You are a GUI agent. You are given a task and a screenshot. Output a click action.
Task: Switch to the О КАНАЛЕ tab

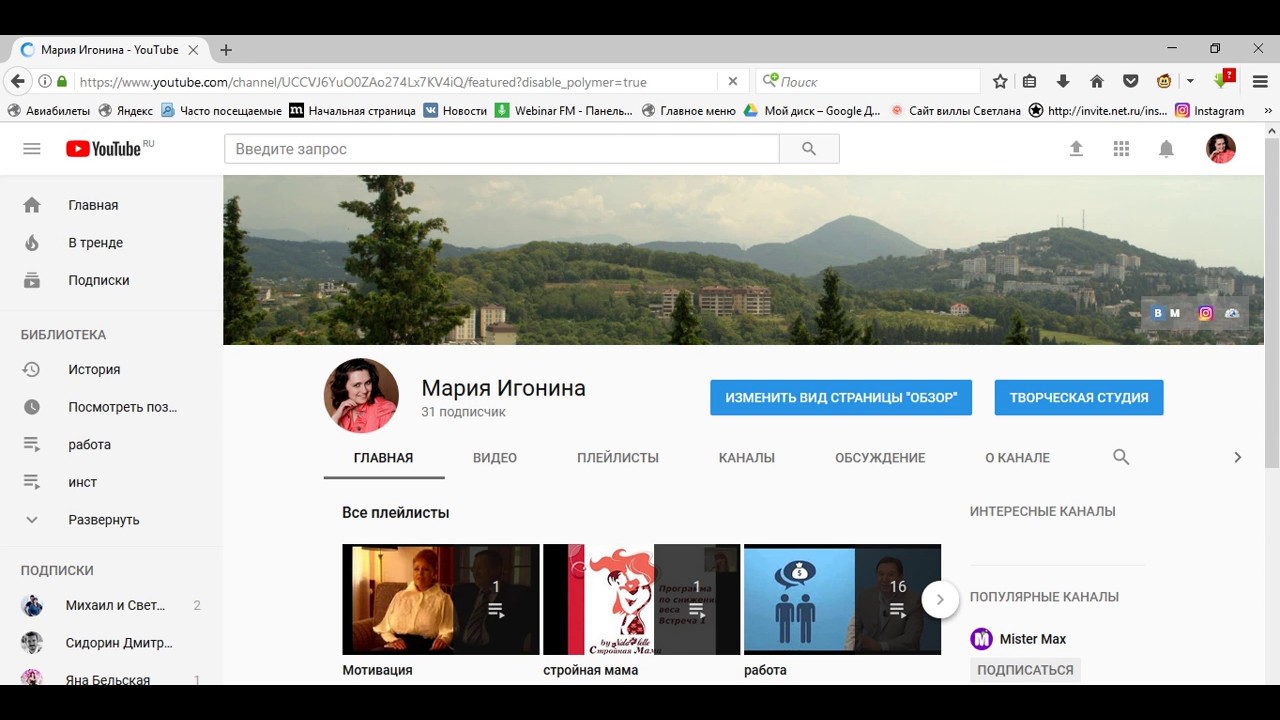[1017, 458]
